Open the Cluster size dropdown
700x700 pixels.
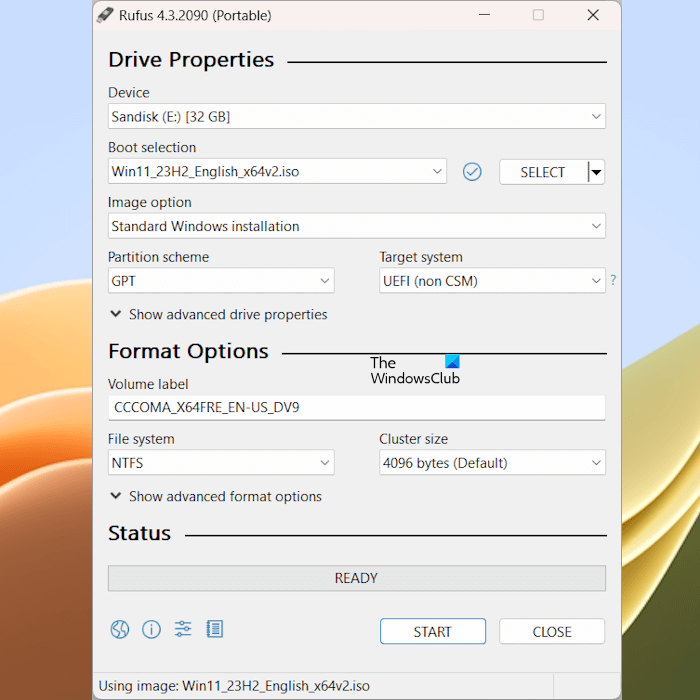(492, 462)
